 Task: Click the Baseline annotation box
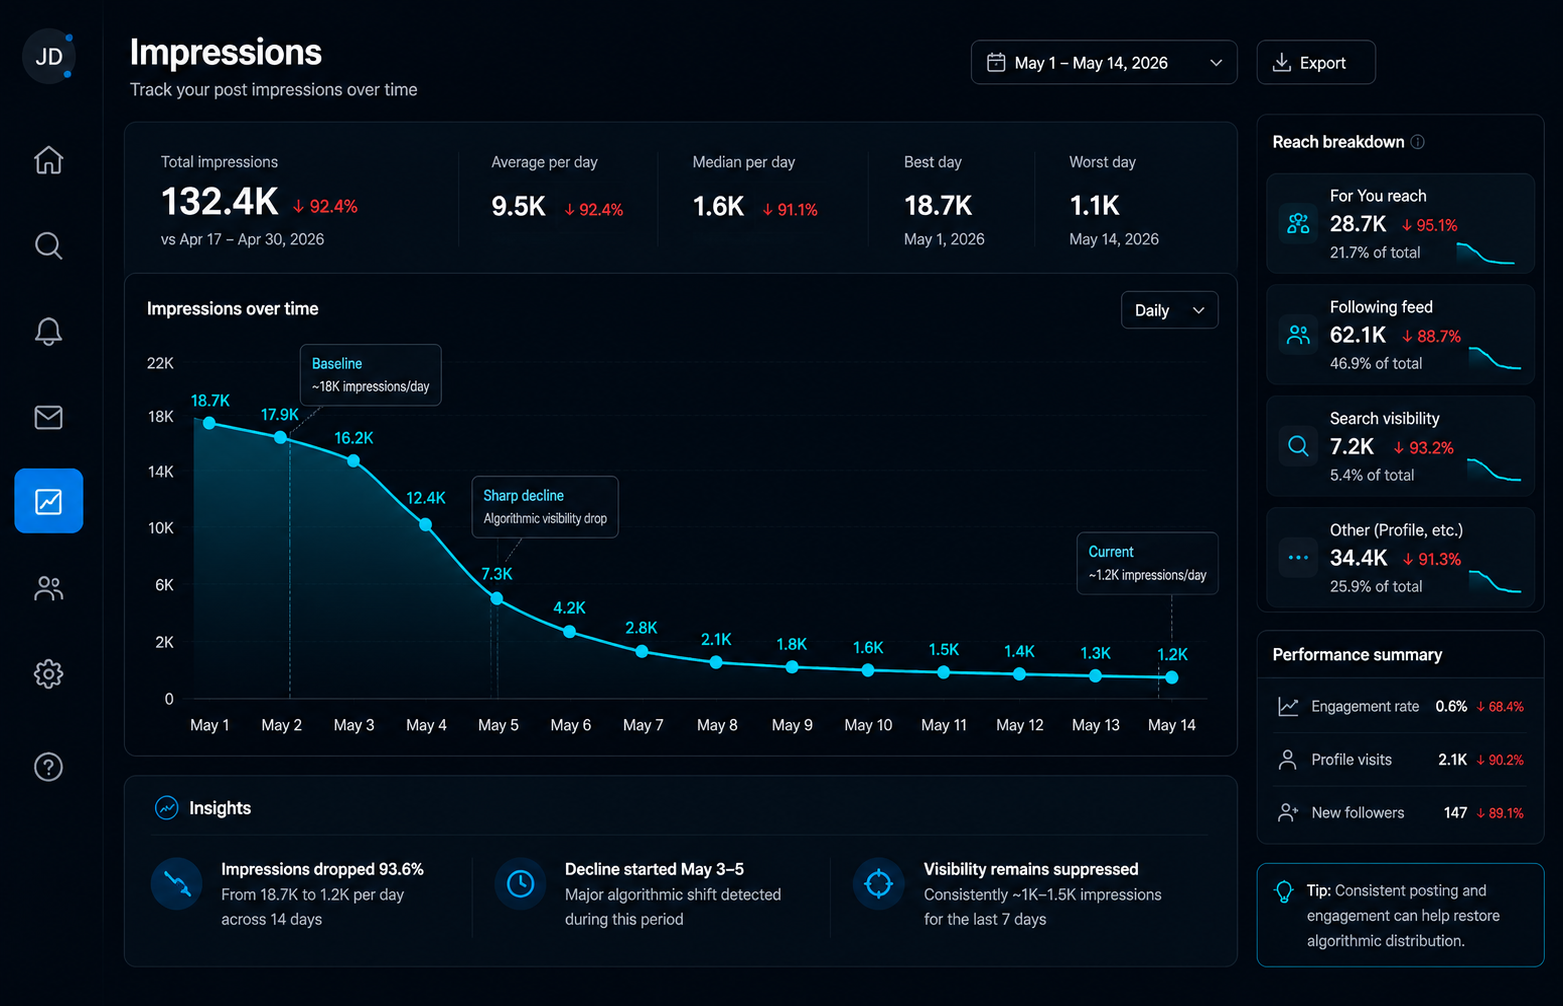click(x=371, y=375)
